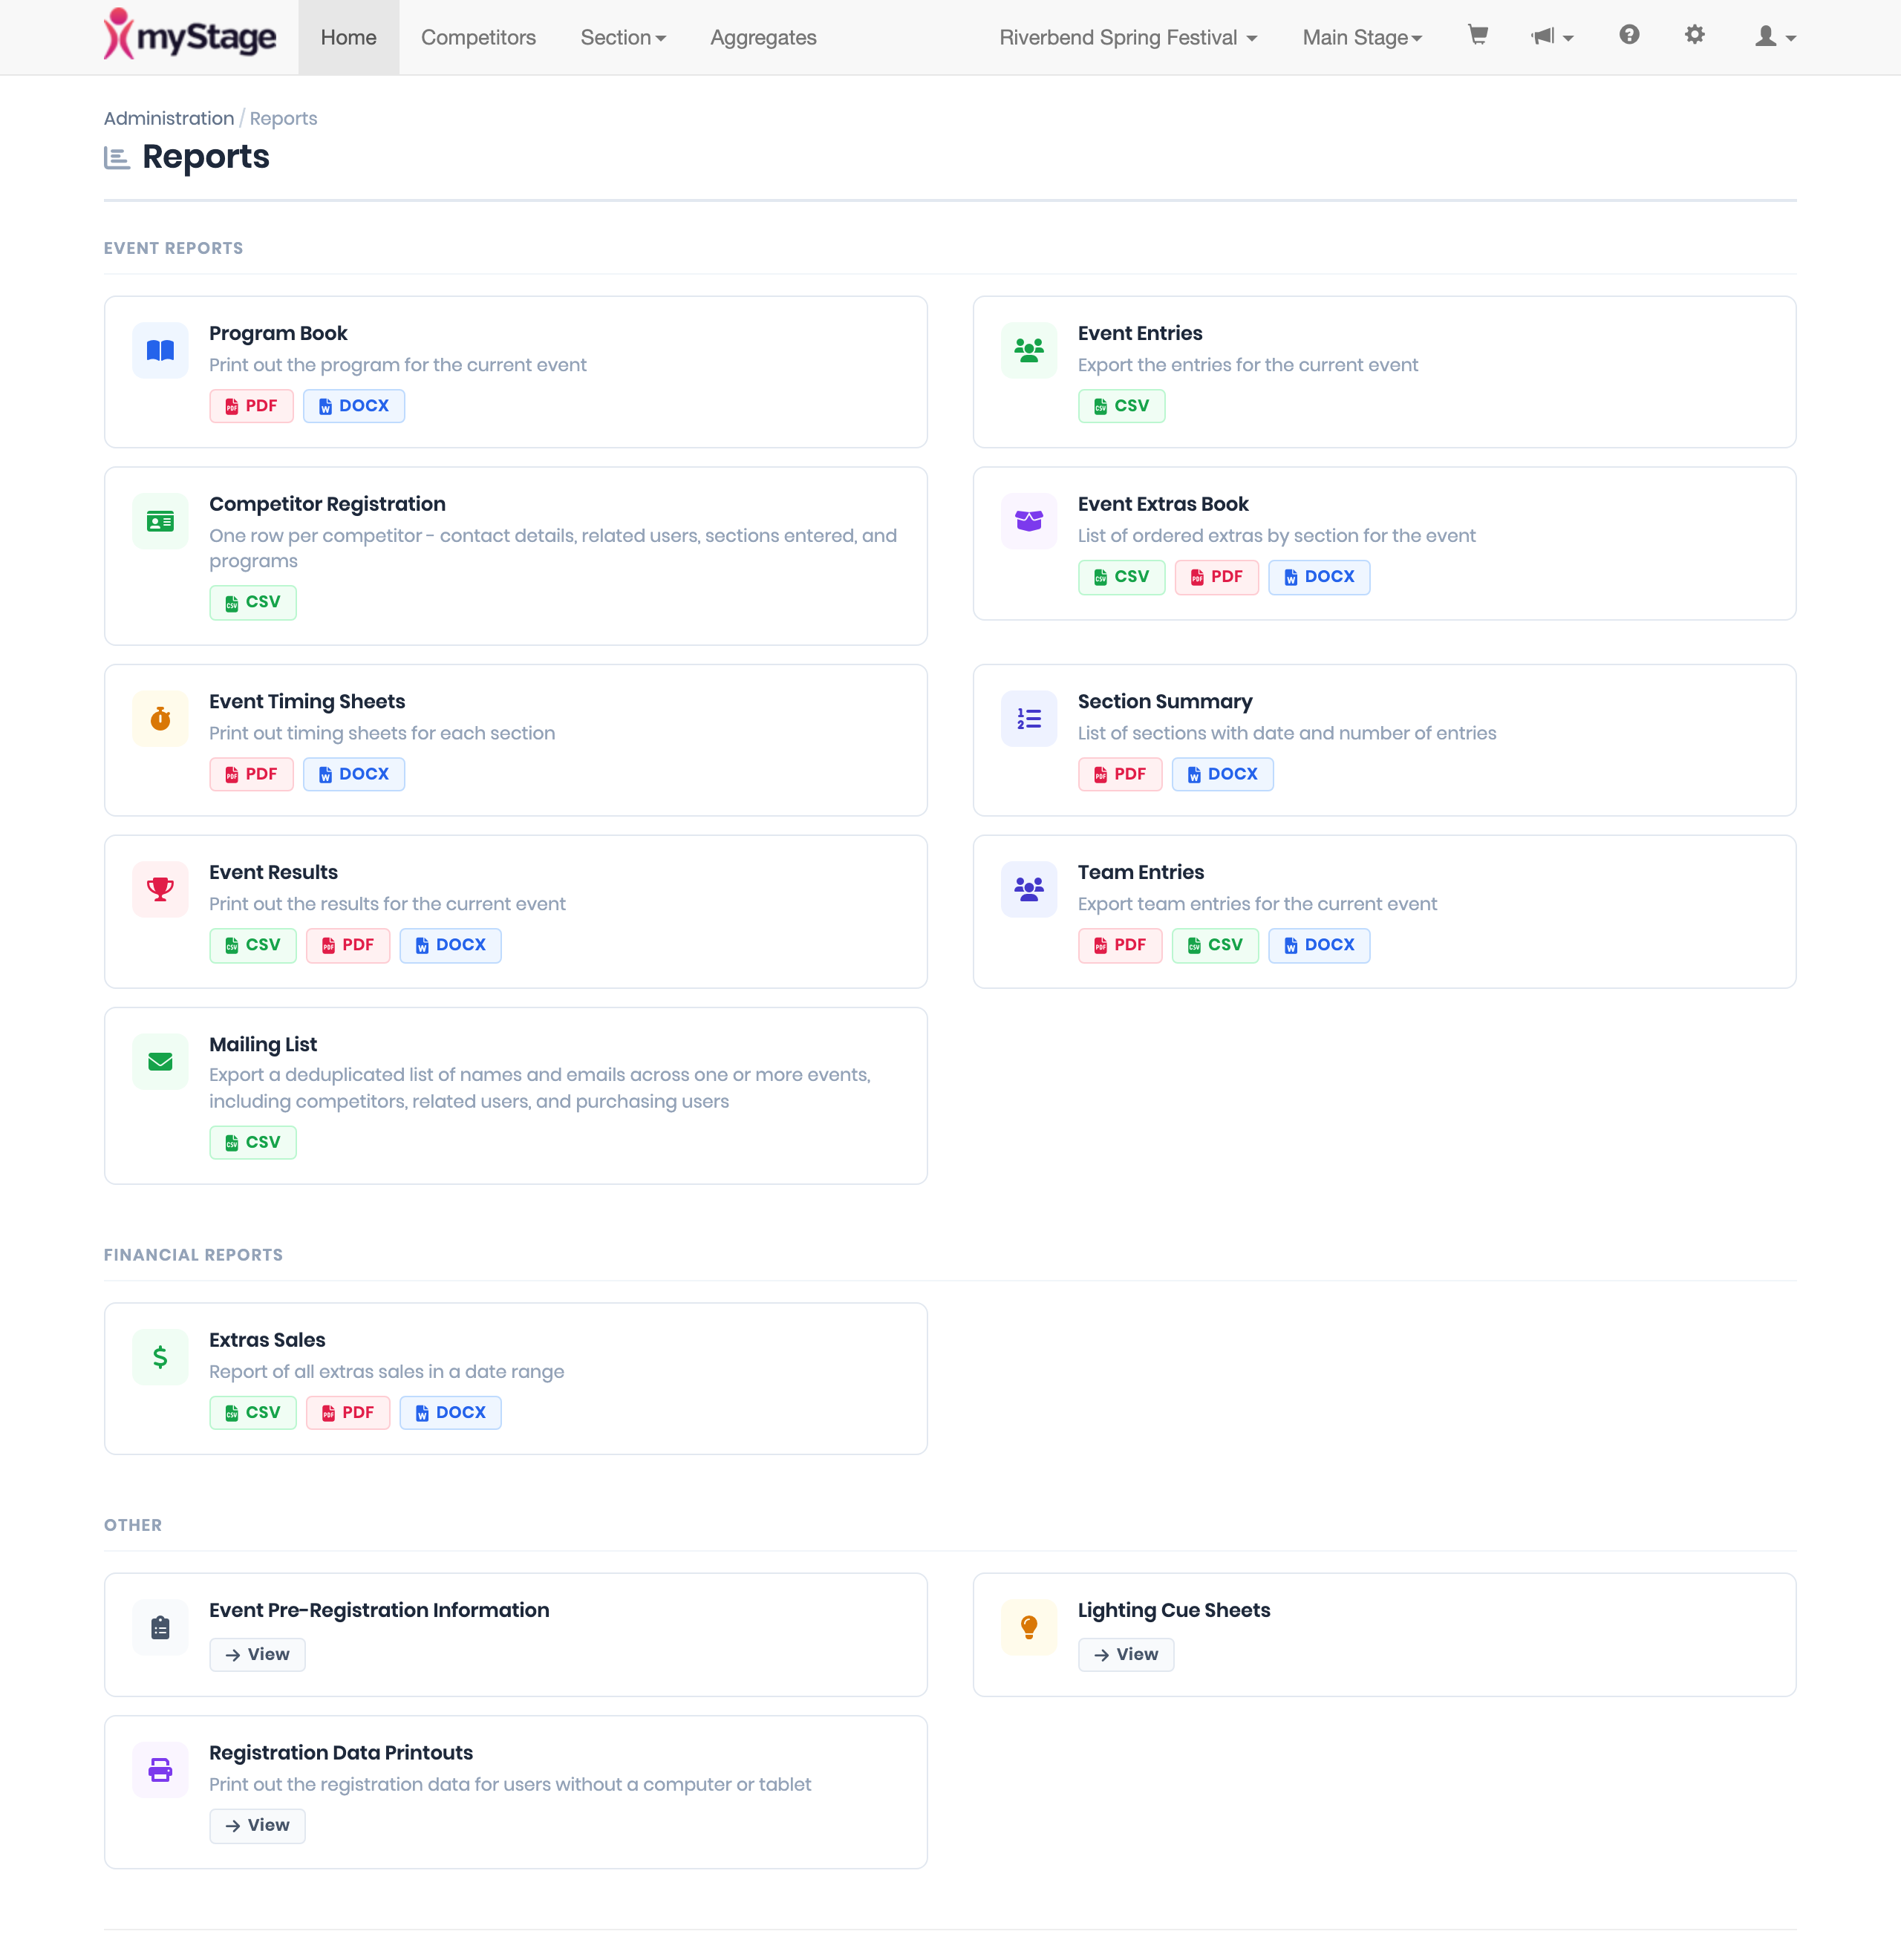Open the settings gear icon
The image size is (1901, 1960).
pos(1694,35)
